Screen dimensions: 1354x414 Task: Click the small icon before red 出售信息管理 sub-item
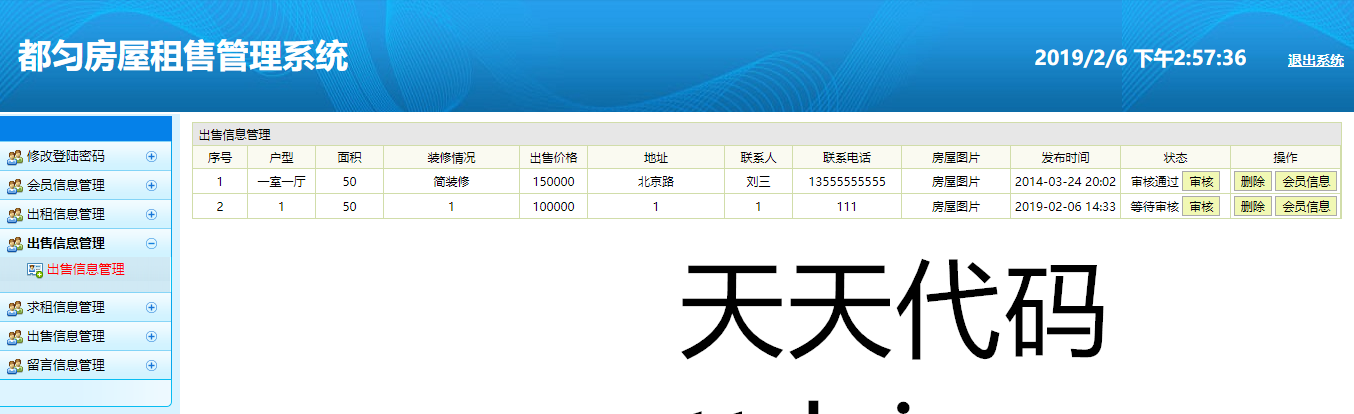pyautogui.click(x=35, y=270)
